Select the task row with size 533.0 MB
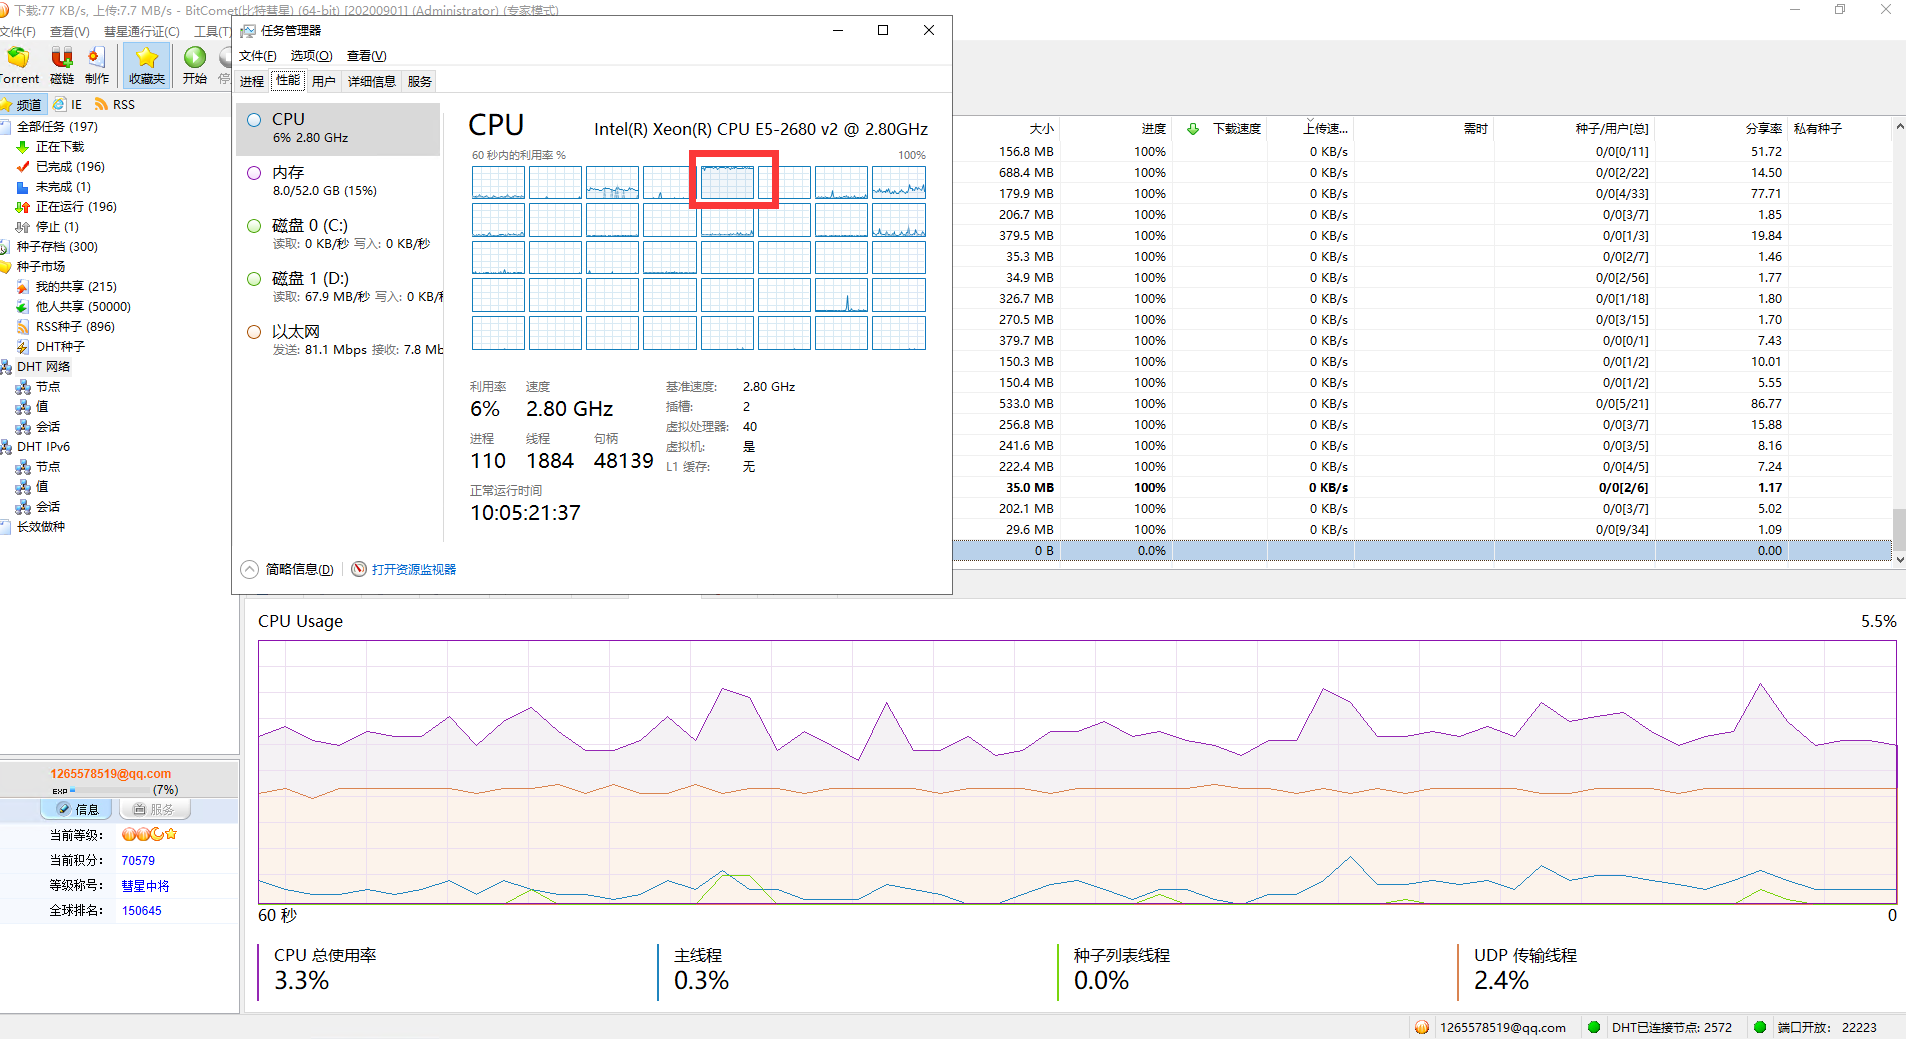 tap(1421, 404)
